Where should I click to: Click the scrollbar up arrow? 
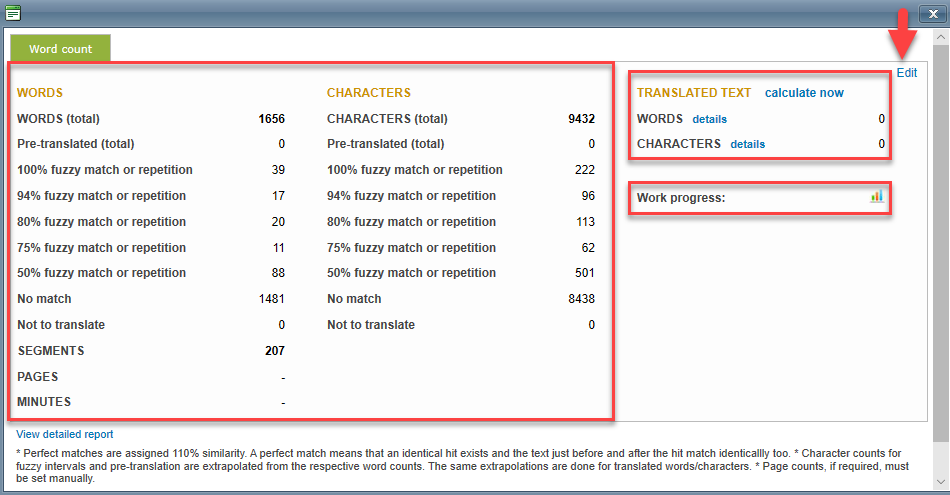click(940, 37)
